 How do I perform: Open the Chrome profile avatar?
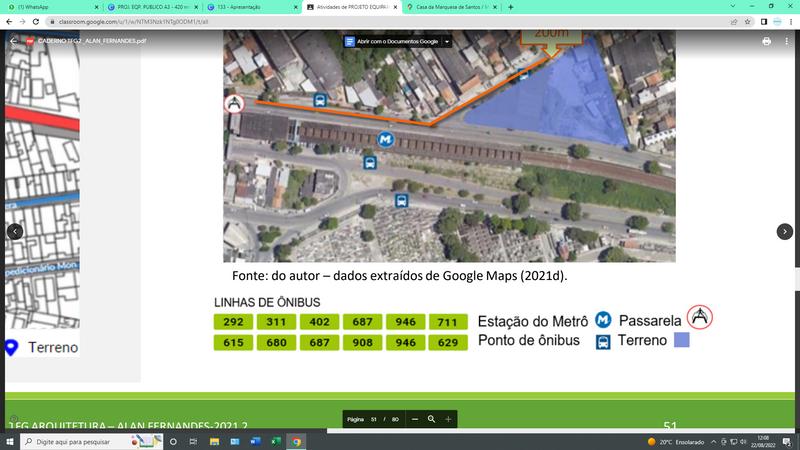tap(777, 21)
